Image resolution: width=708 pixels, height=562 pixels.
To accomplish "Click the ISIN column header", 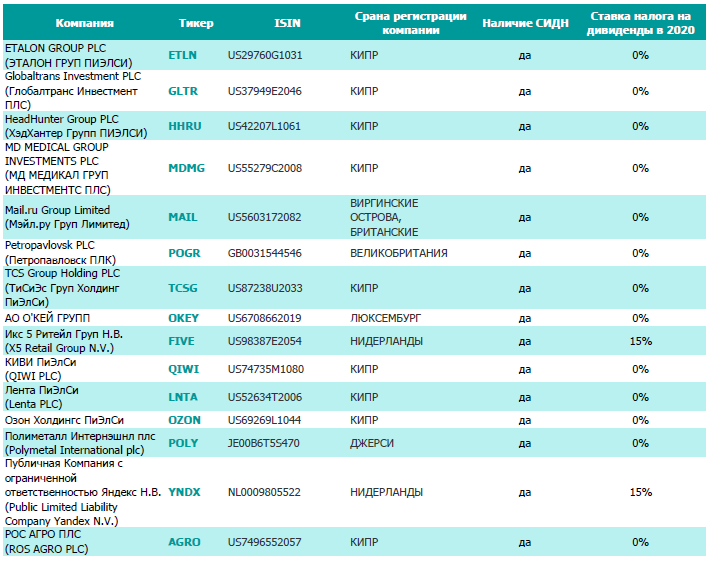I will (287, 23).
